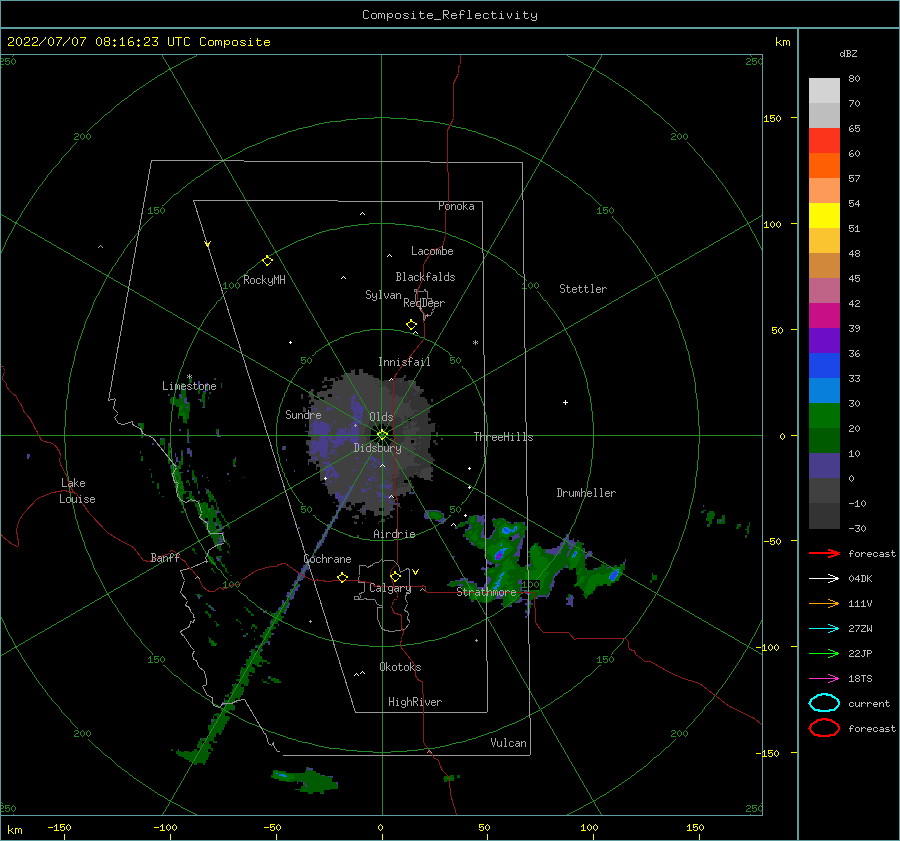Click the cyan 'current' ellipse legend icon
Screen dimensions: 900x841
[x=824, y=703]
